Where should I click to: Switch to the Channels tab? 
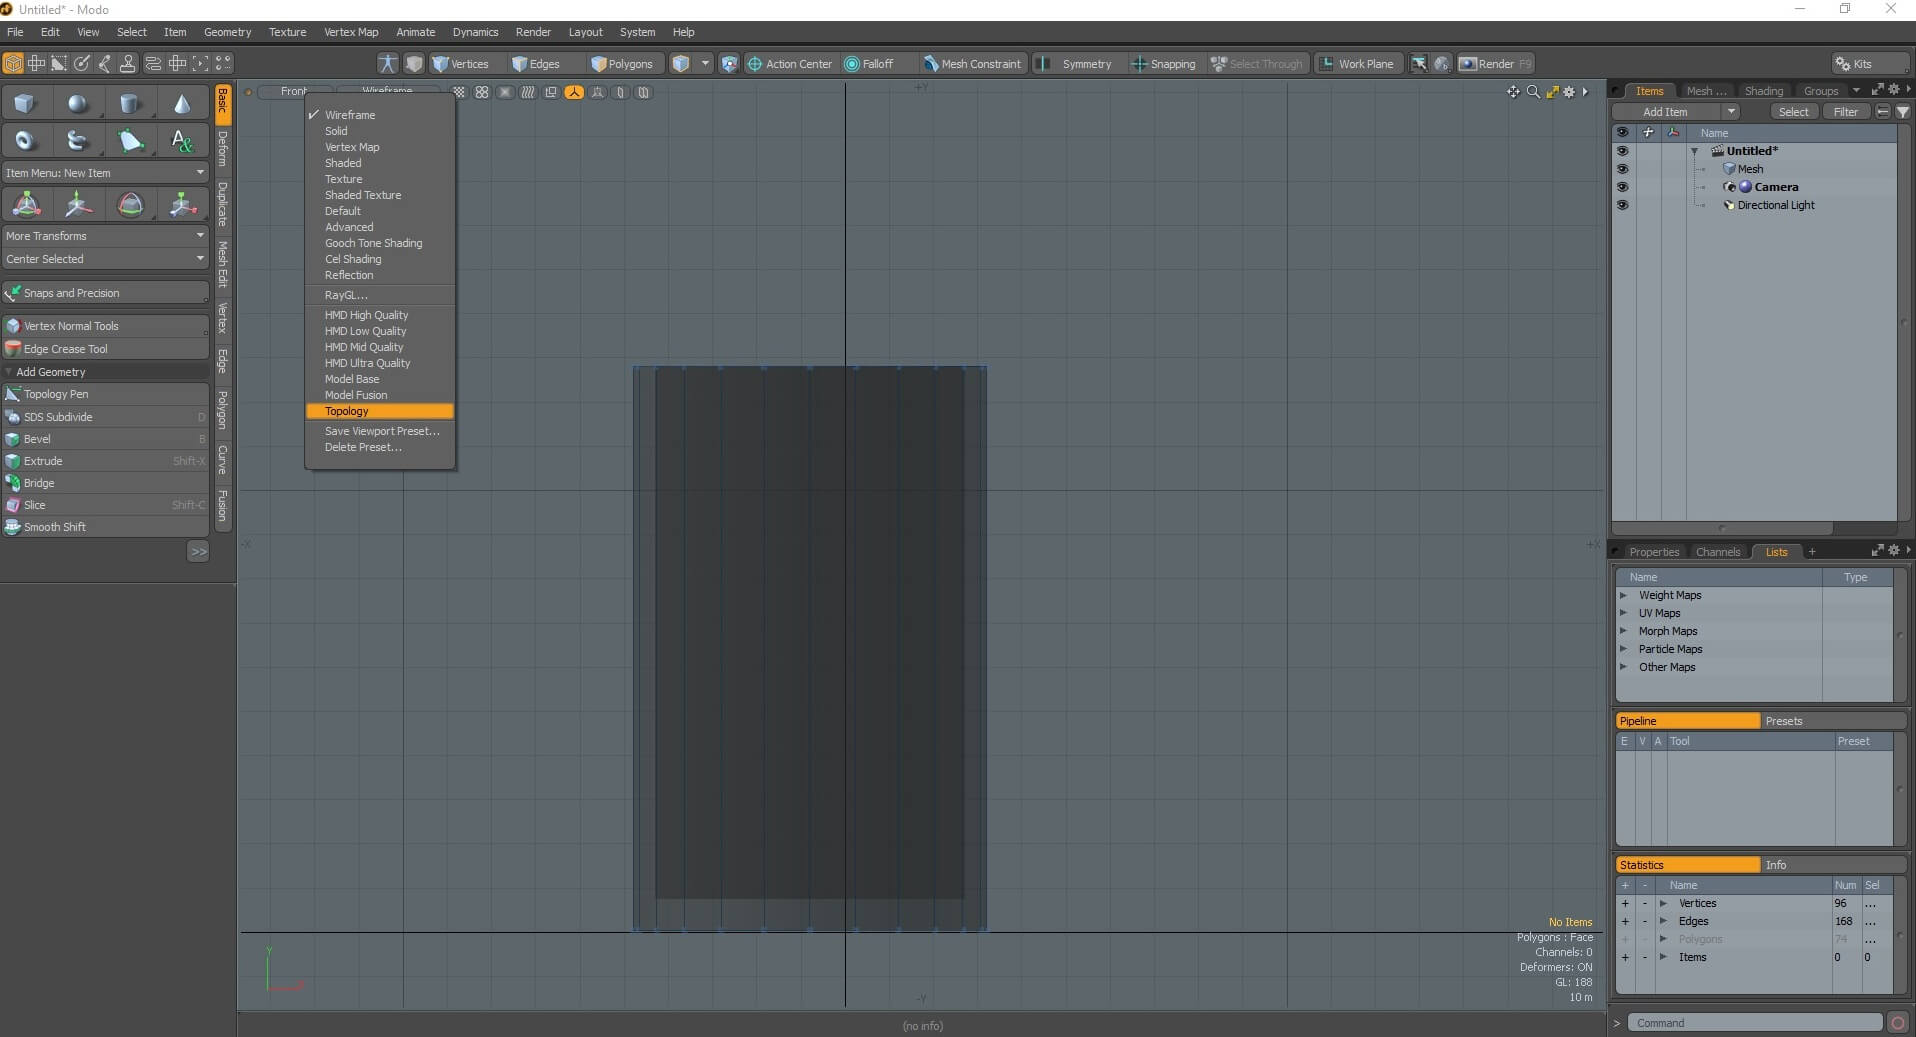[1718, 551]
